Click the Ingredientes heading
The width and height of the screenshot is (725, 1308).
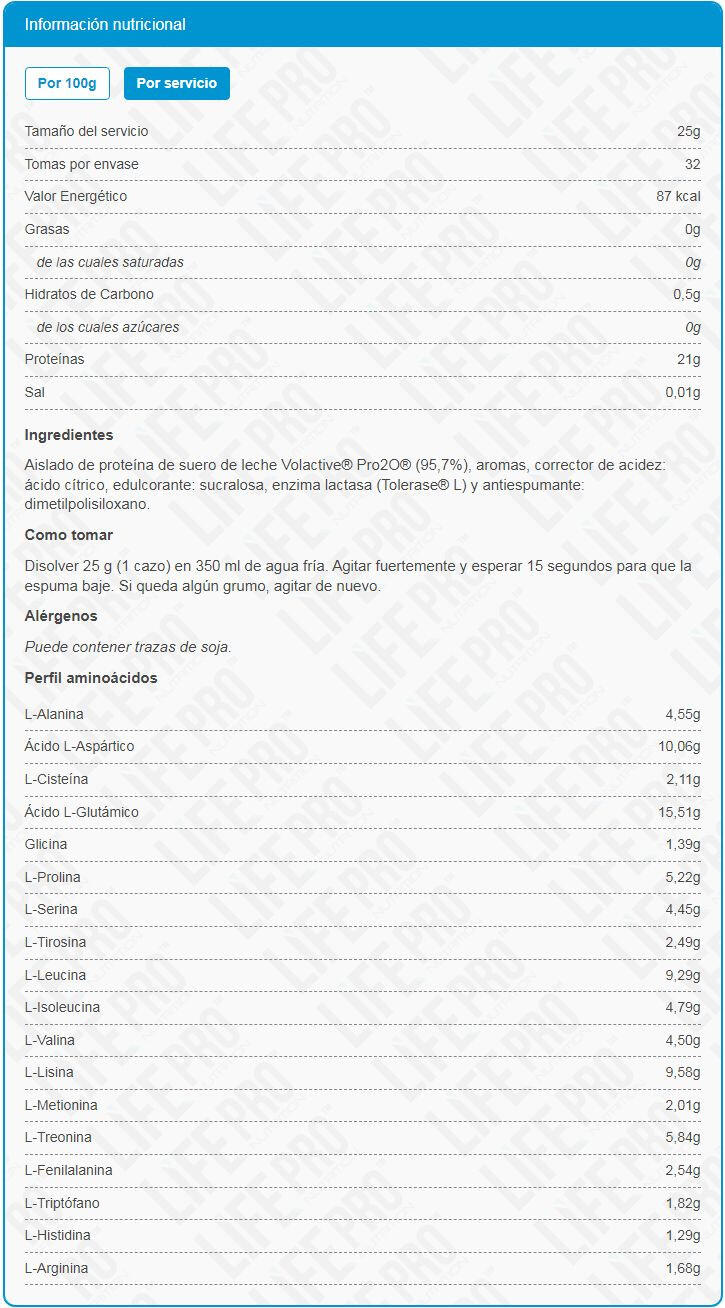click(x=69, y=435)
